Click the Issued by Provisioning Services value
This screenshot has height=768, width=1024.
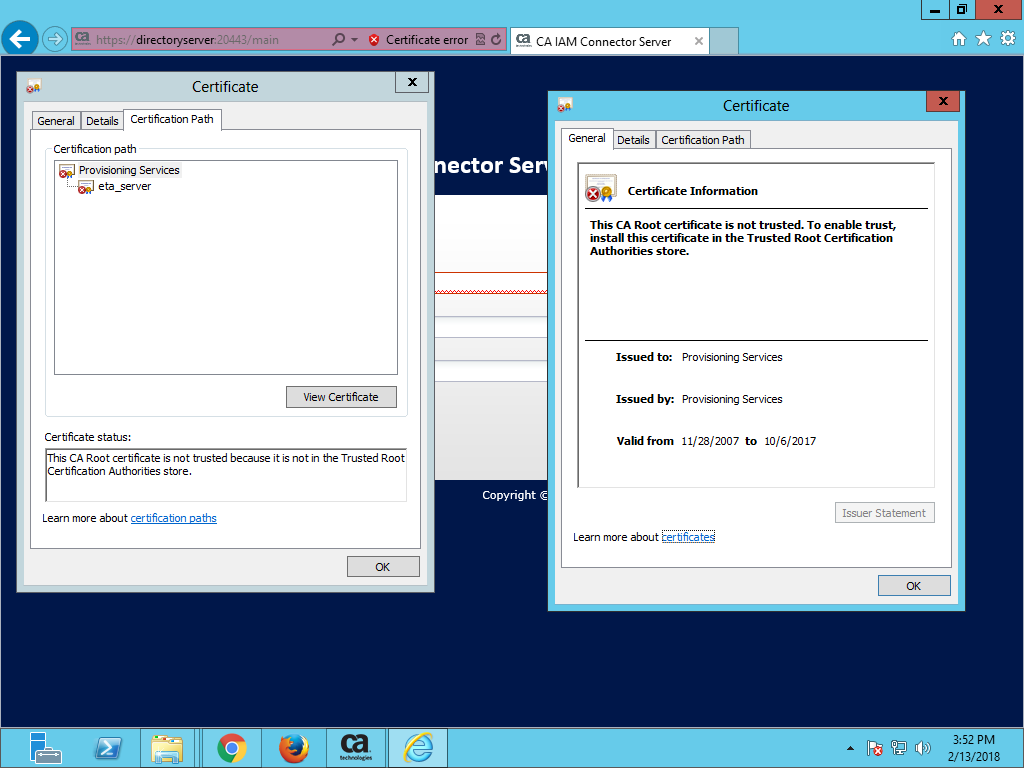(731, 399)
